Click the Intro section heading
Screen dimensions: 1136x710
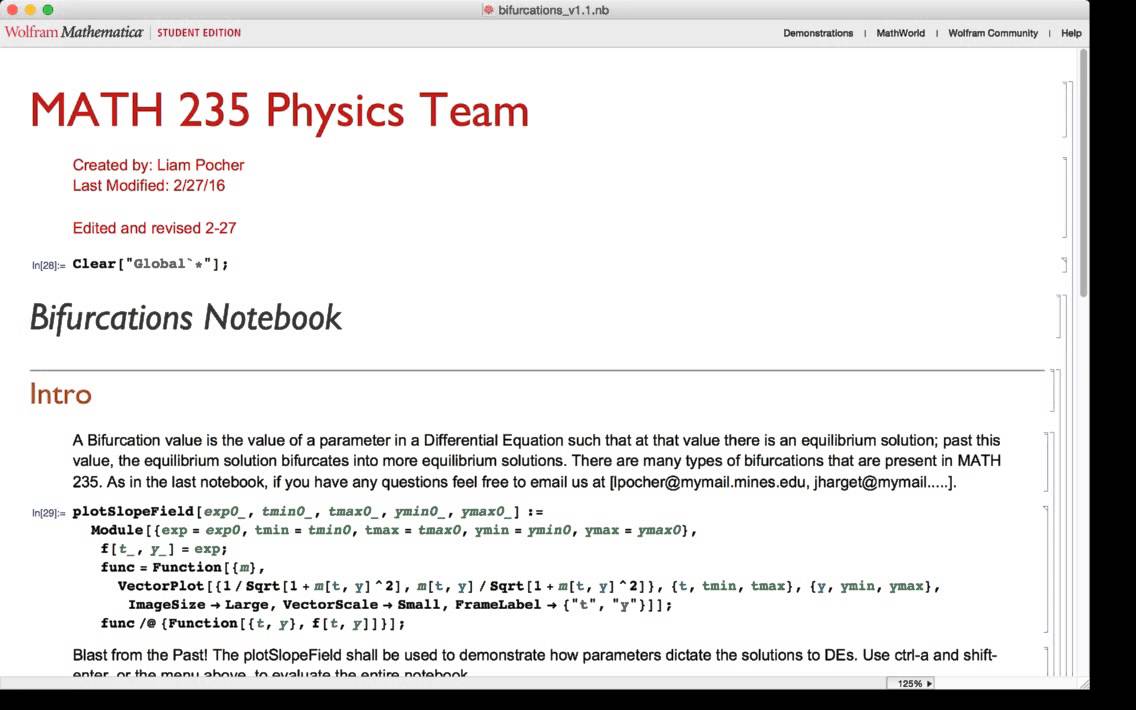[61, 394]
